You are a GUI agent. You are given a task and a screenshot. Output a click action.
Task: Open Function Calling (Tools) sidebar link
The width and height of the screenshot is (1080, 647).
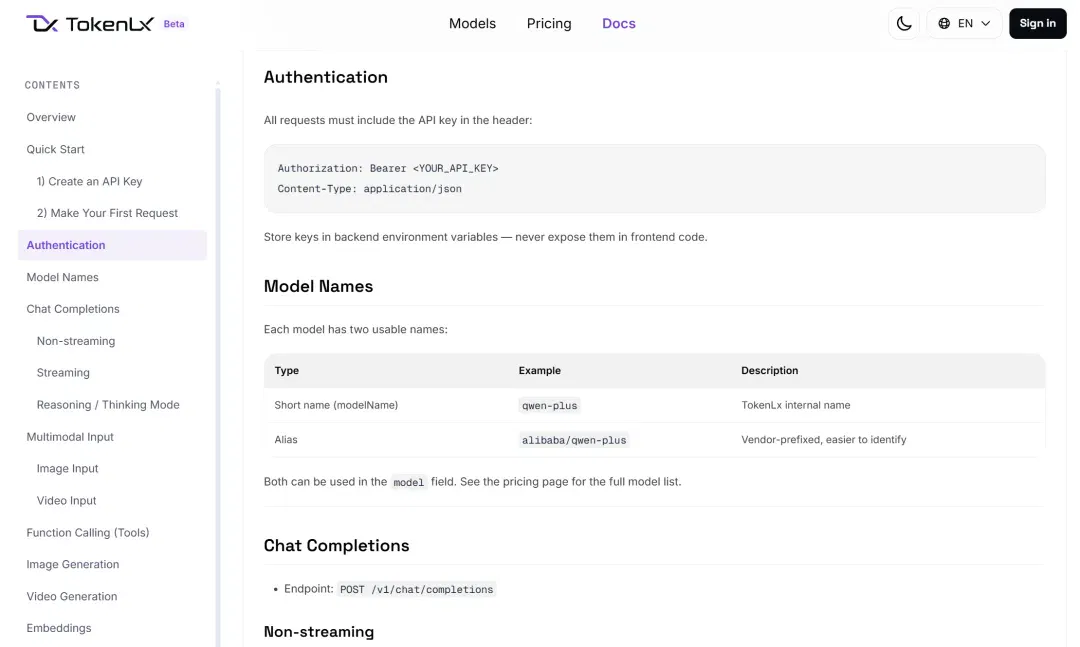pyautogui.click(x=87, y=533)
